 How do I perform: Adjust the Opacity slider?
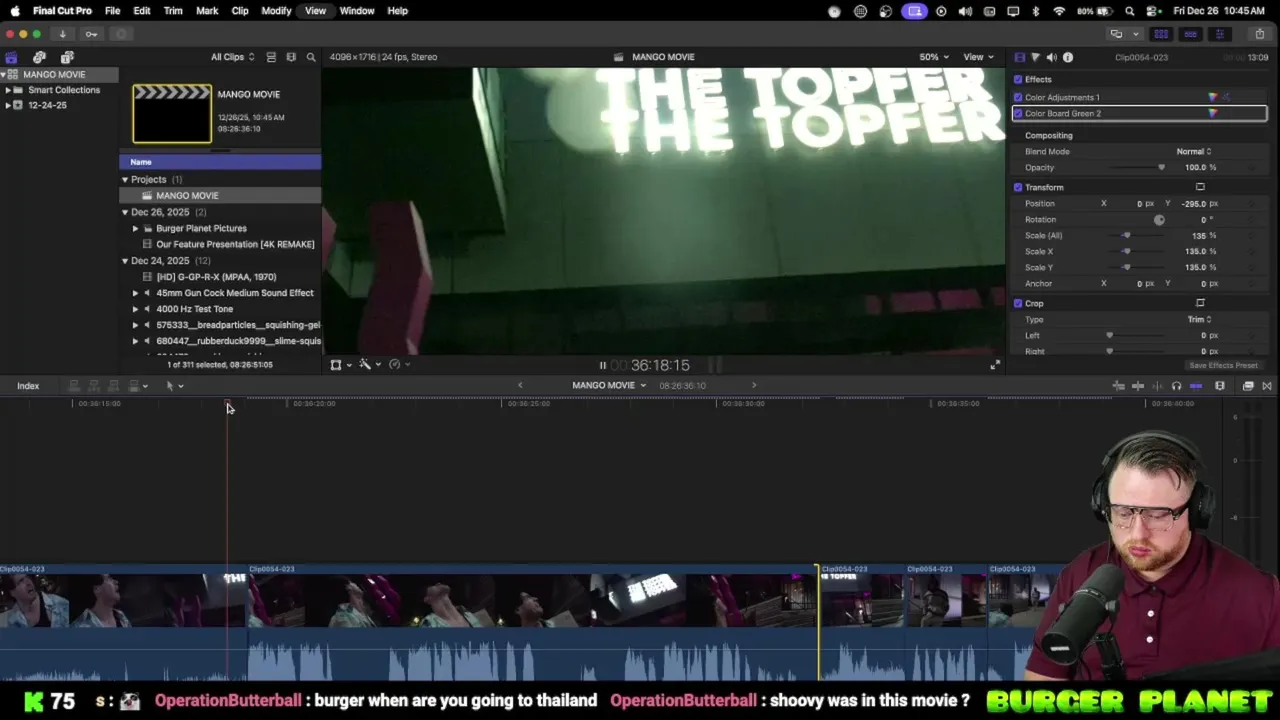[1161, 167]
